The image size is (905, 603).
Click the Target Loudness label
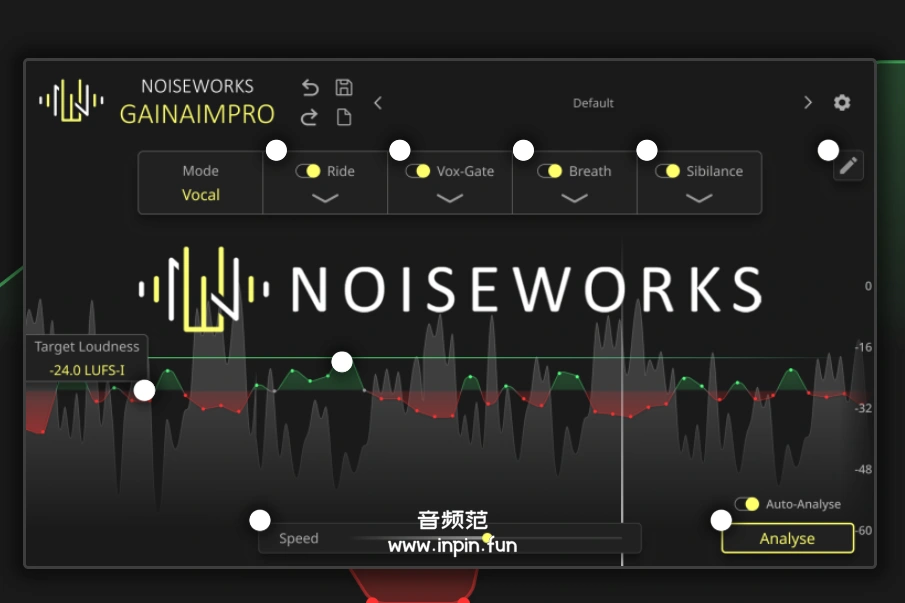click(x=87, y=347)
